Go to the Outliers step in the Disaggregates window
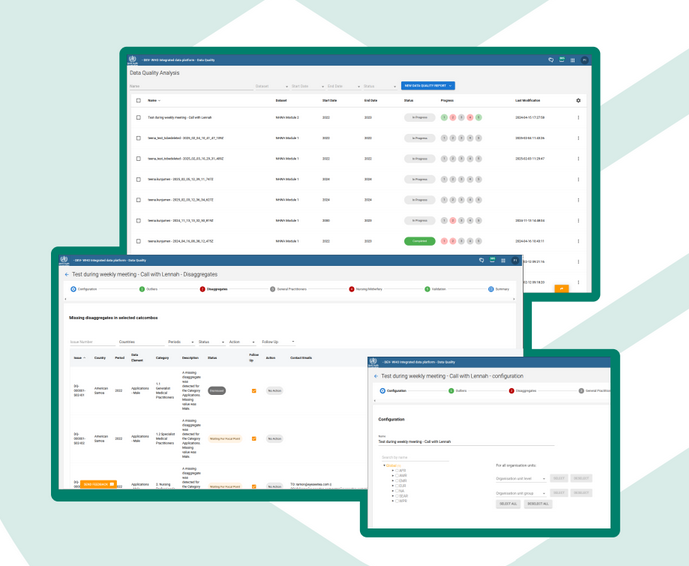Image resolution: width=689 pixels, height=566 pixels. [x=148, y=289]
